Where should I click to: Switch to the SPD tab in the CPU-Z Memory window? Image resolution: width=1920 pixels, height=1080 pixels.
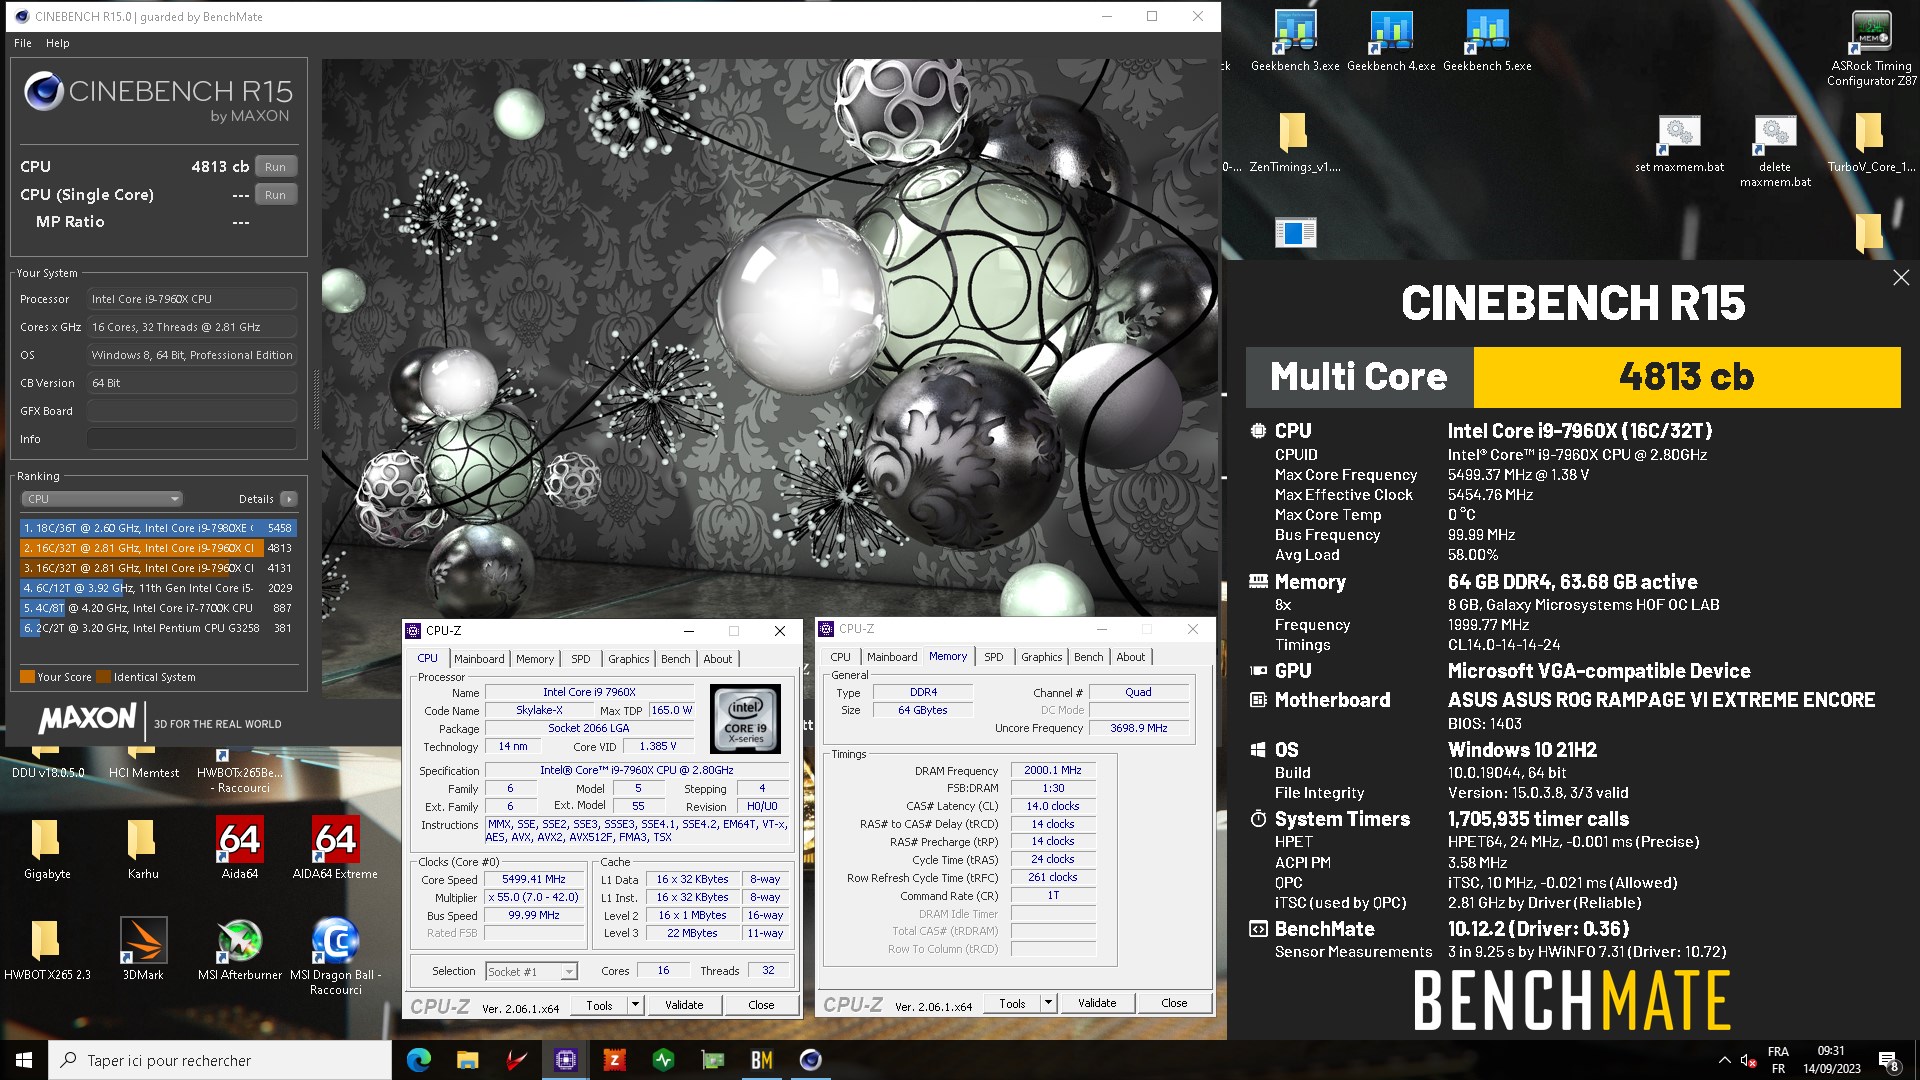[993, 657]
